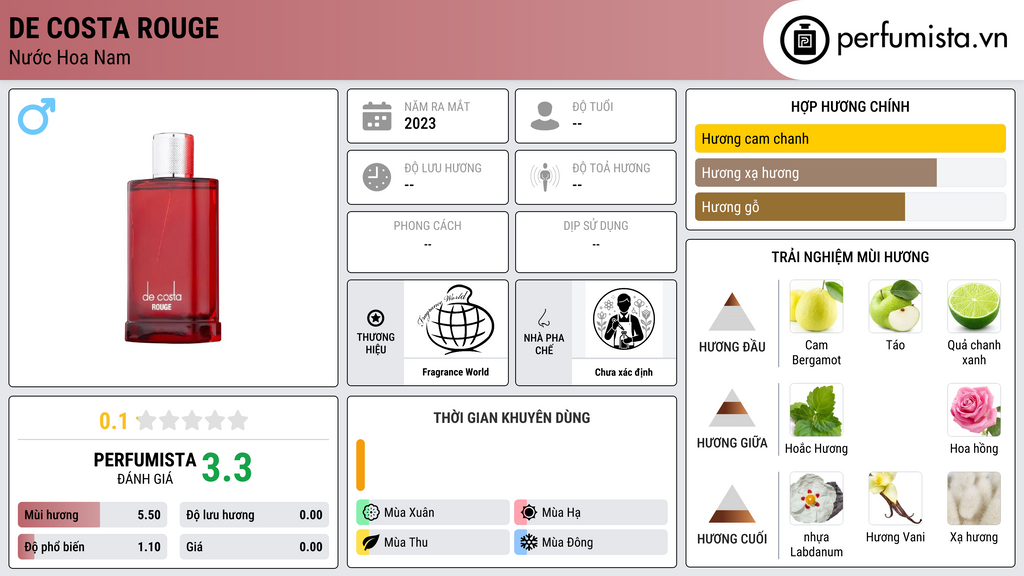Click the DE COSTA ROUGE title
Viewport: 1024px width, 576px height.
click(114, 28)
